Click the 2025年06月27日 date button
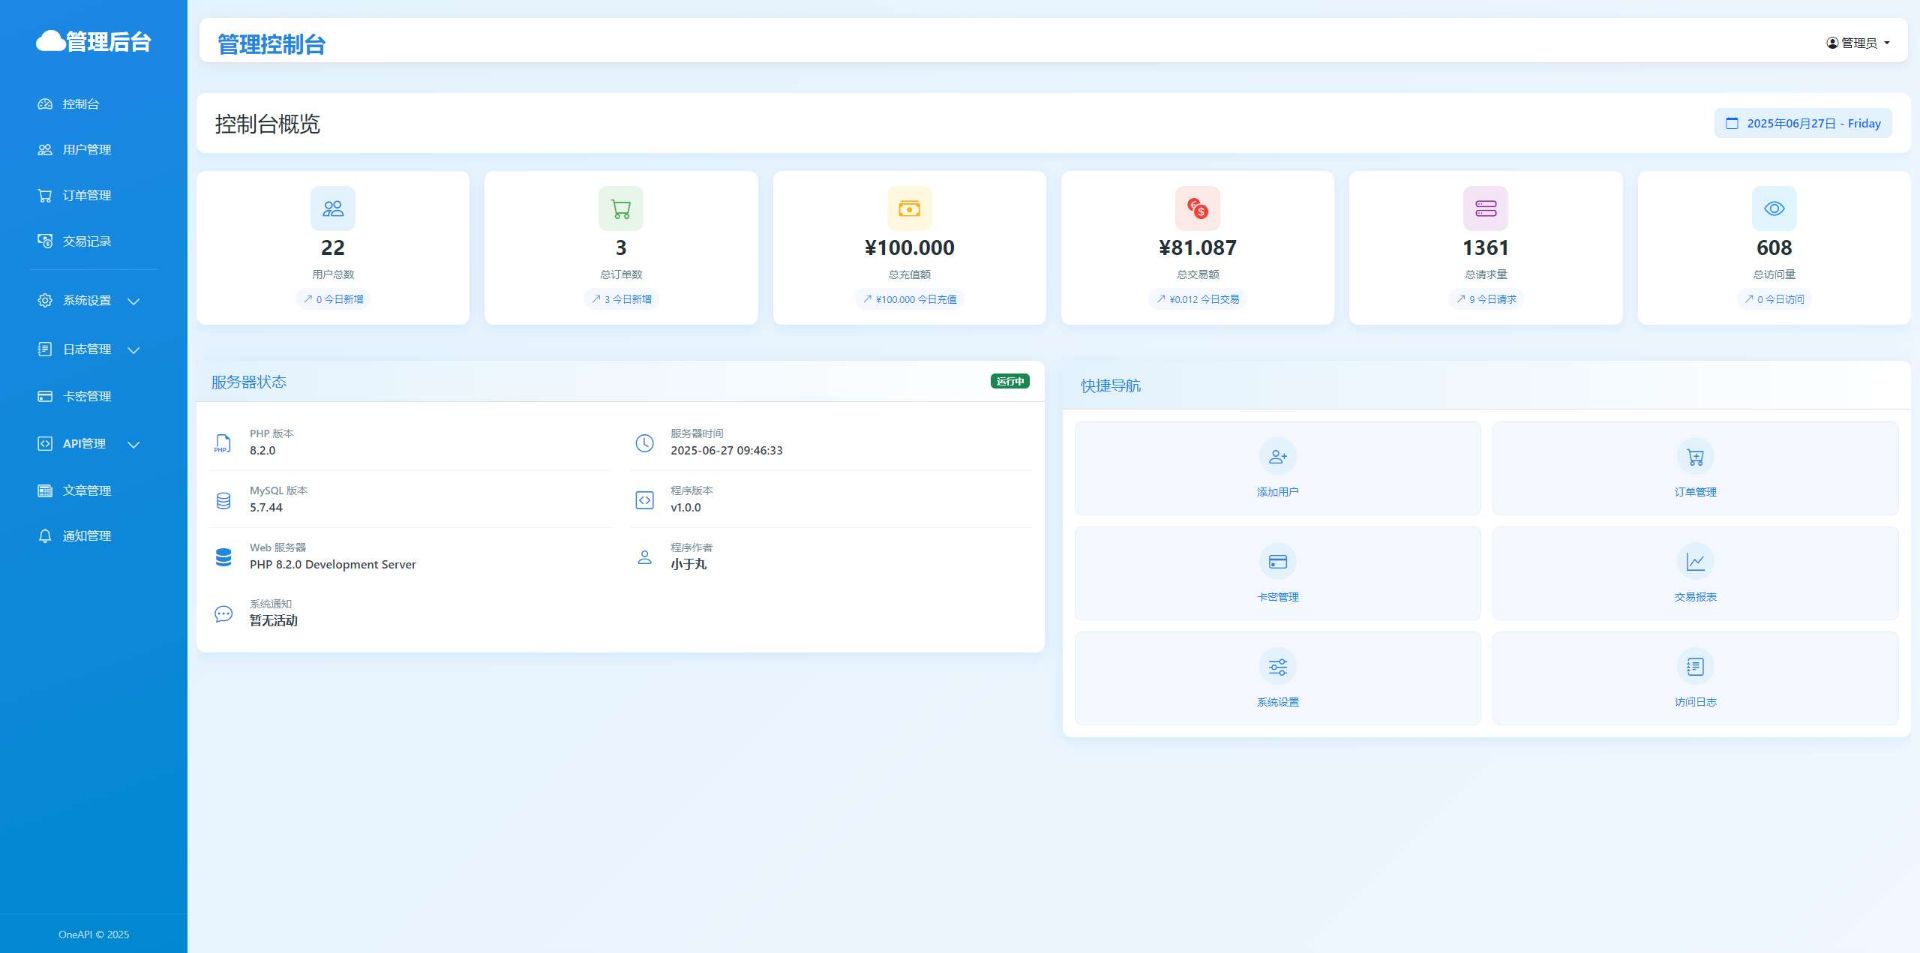The image size is (1920, 953). point(1802,124)
